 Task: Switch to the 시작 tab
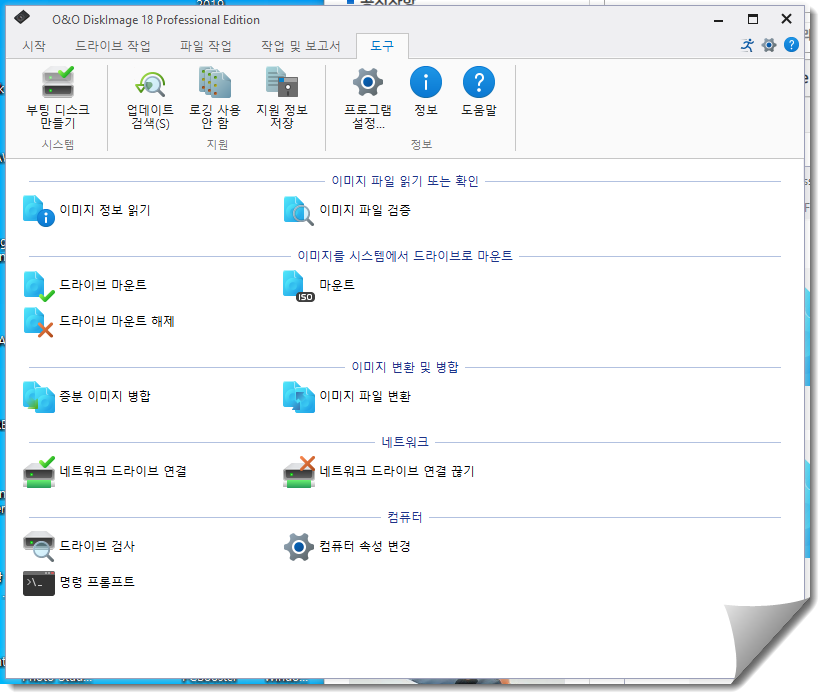[x=34, y=46]
